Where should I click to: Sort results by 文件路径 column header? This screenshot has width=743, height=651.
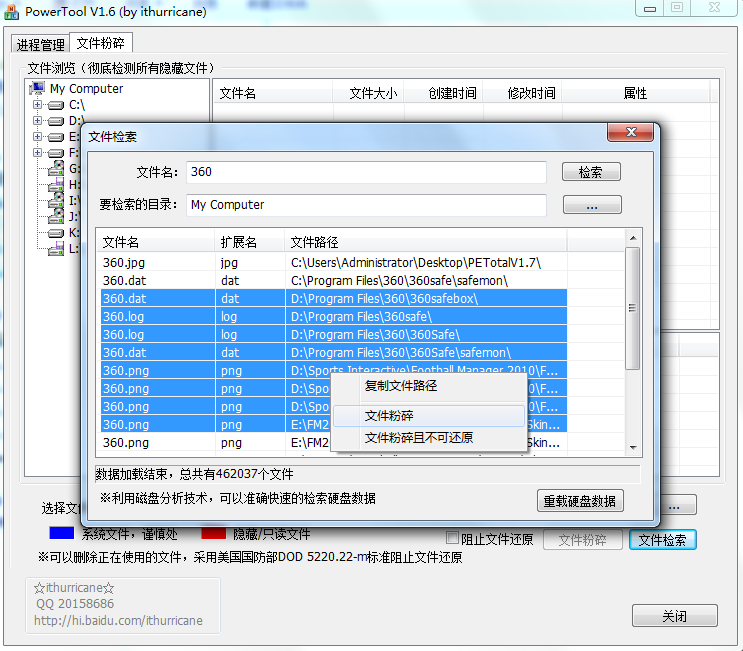426,242
